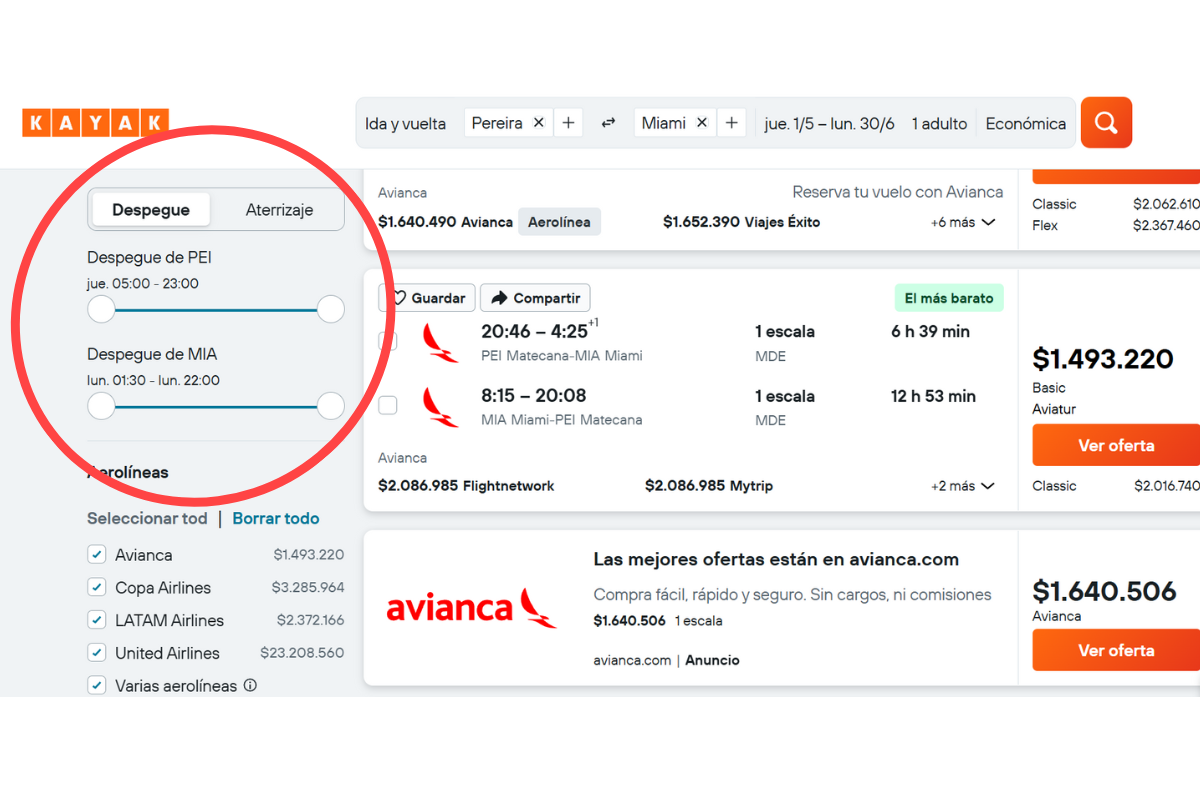Click Ver oferta for $1.640.506 ad
Image resolution: width=1200 pixels, height=800 pixels.
coord(1116,650)
